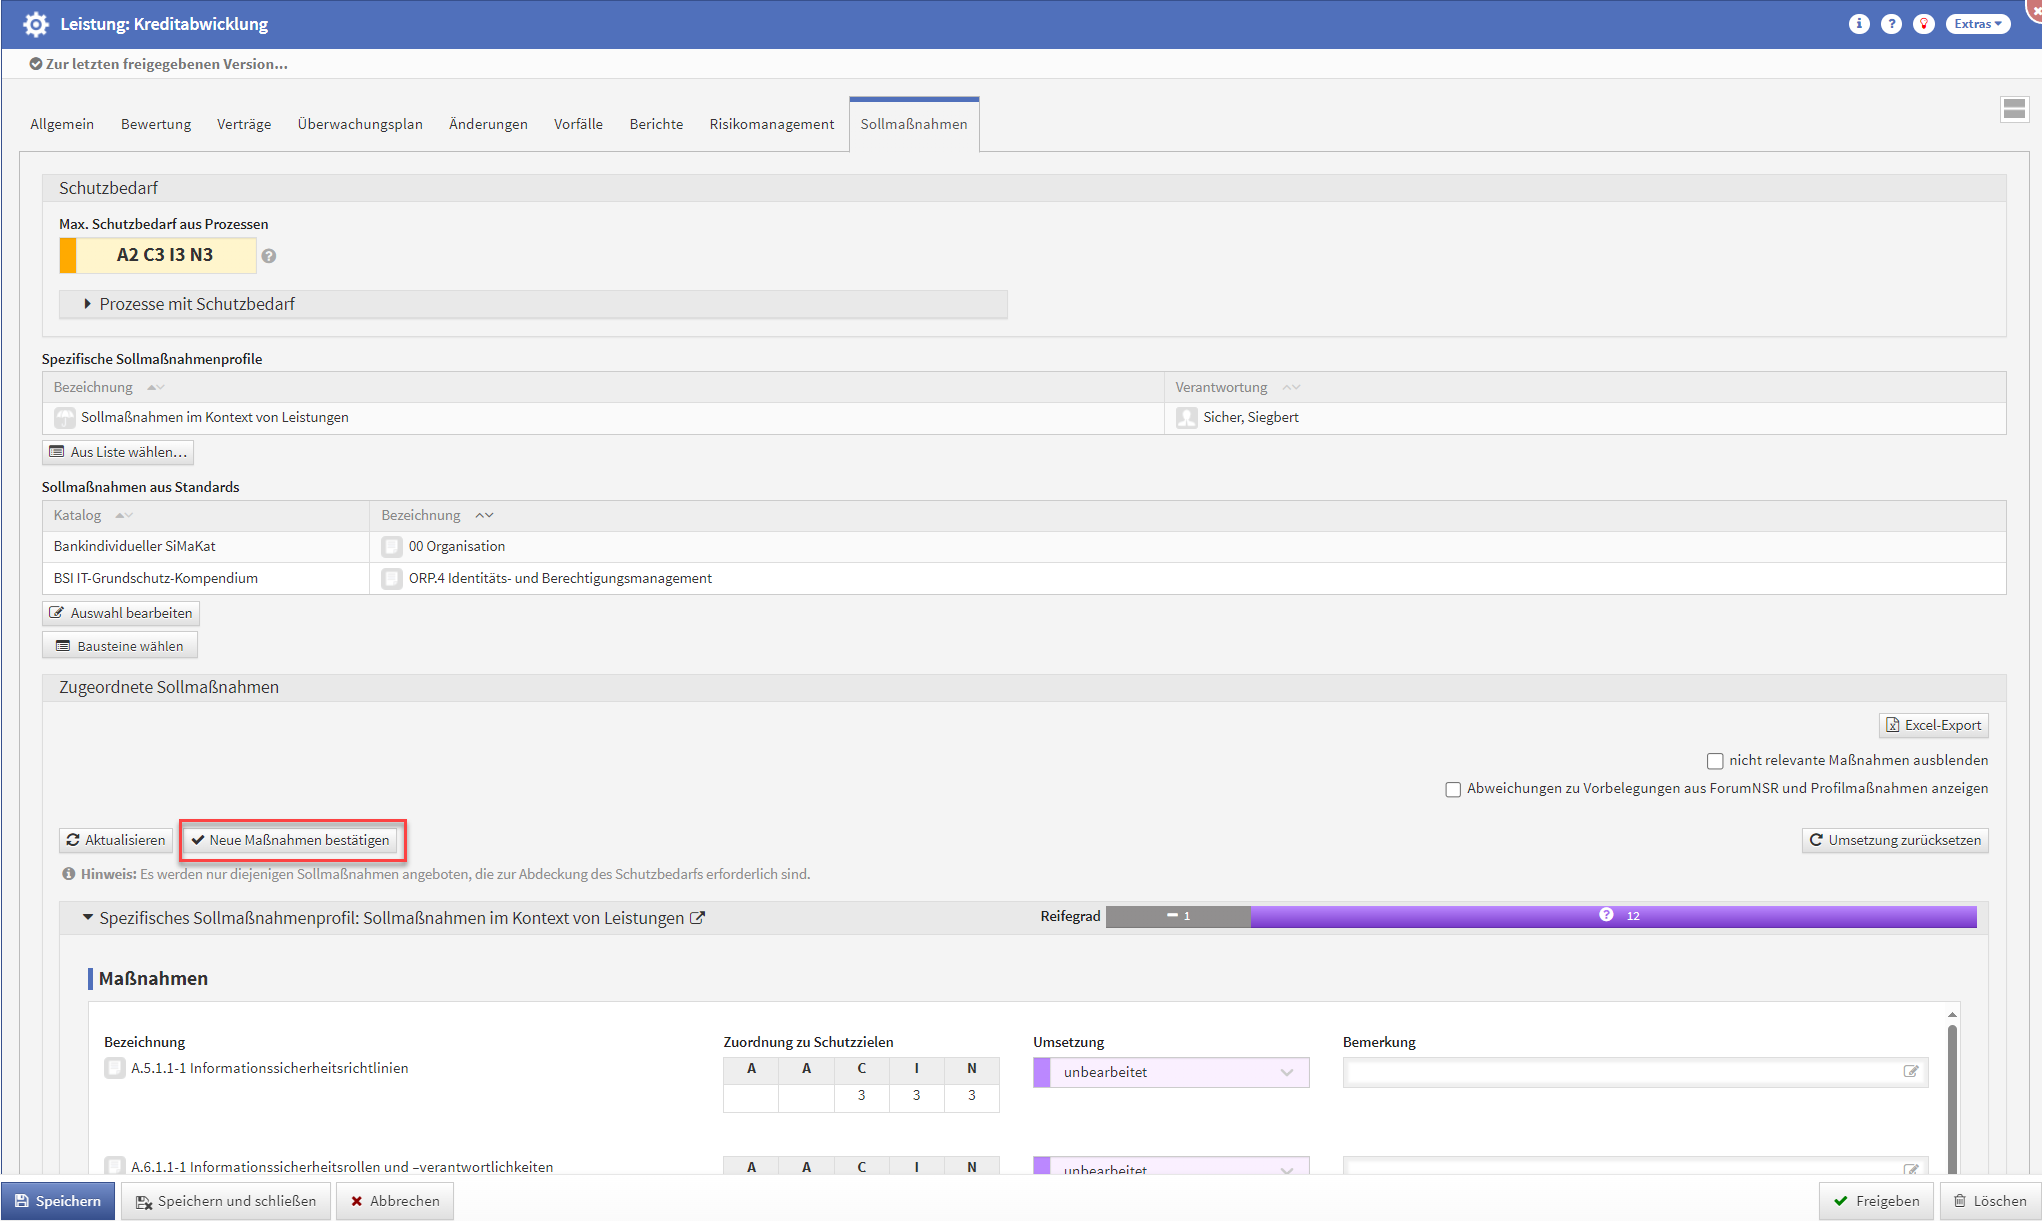Click the settings gear icon in title bar
2042x1221 pixels.
pos(35,24)
